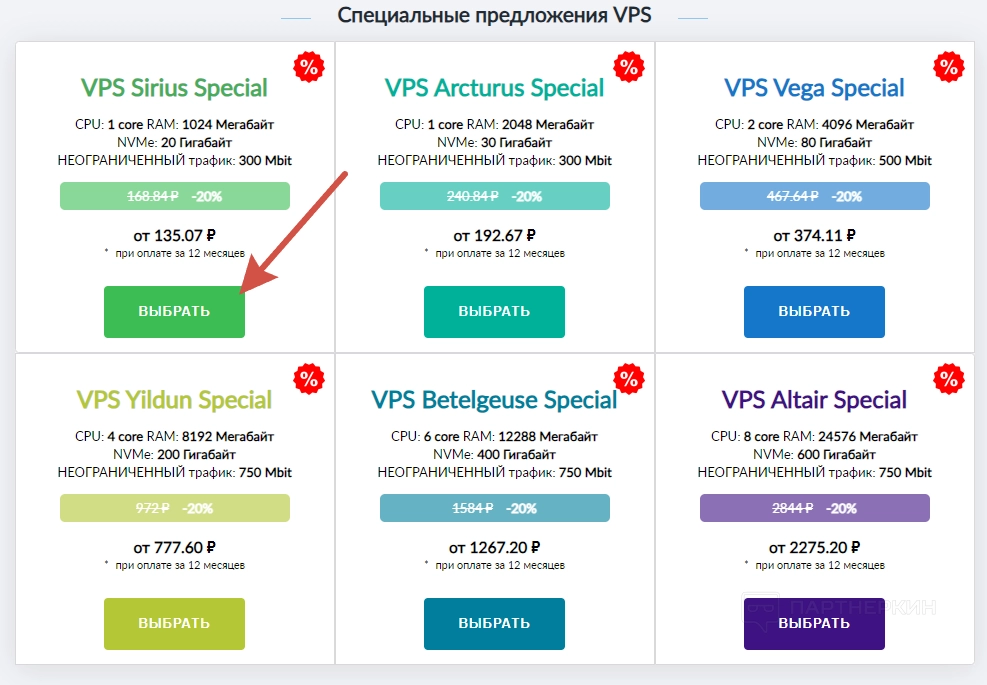Open the VPS Arcturus Special heading

point(494,88)
